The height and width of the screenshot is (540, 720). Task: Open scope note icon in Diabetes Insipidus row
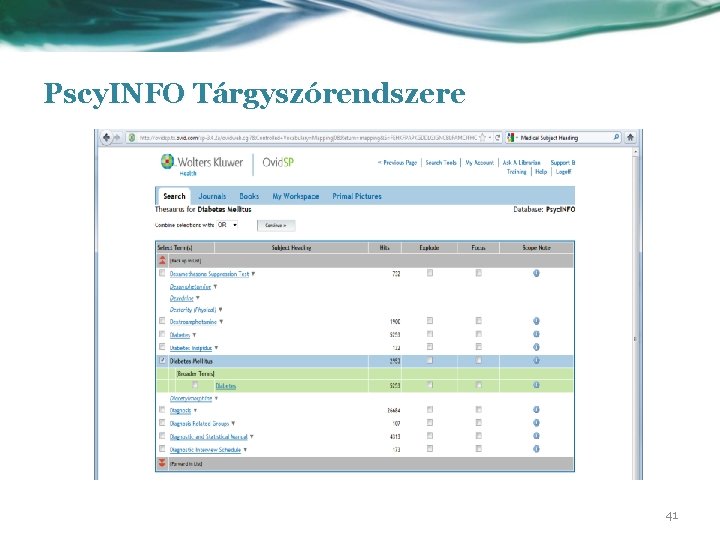click(536, 347)
